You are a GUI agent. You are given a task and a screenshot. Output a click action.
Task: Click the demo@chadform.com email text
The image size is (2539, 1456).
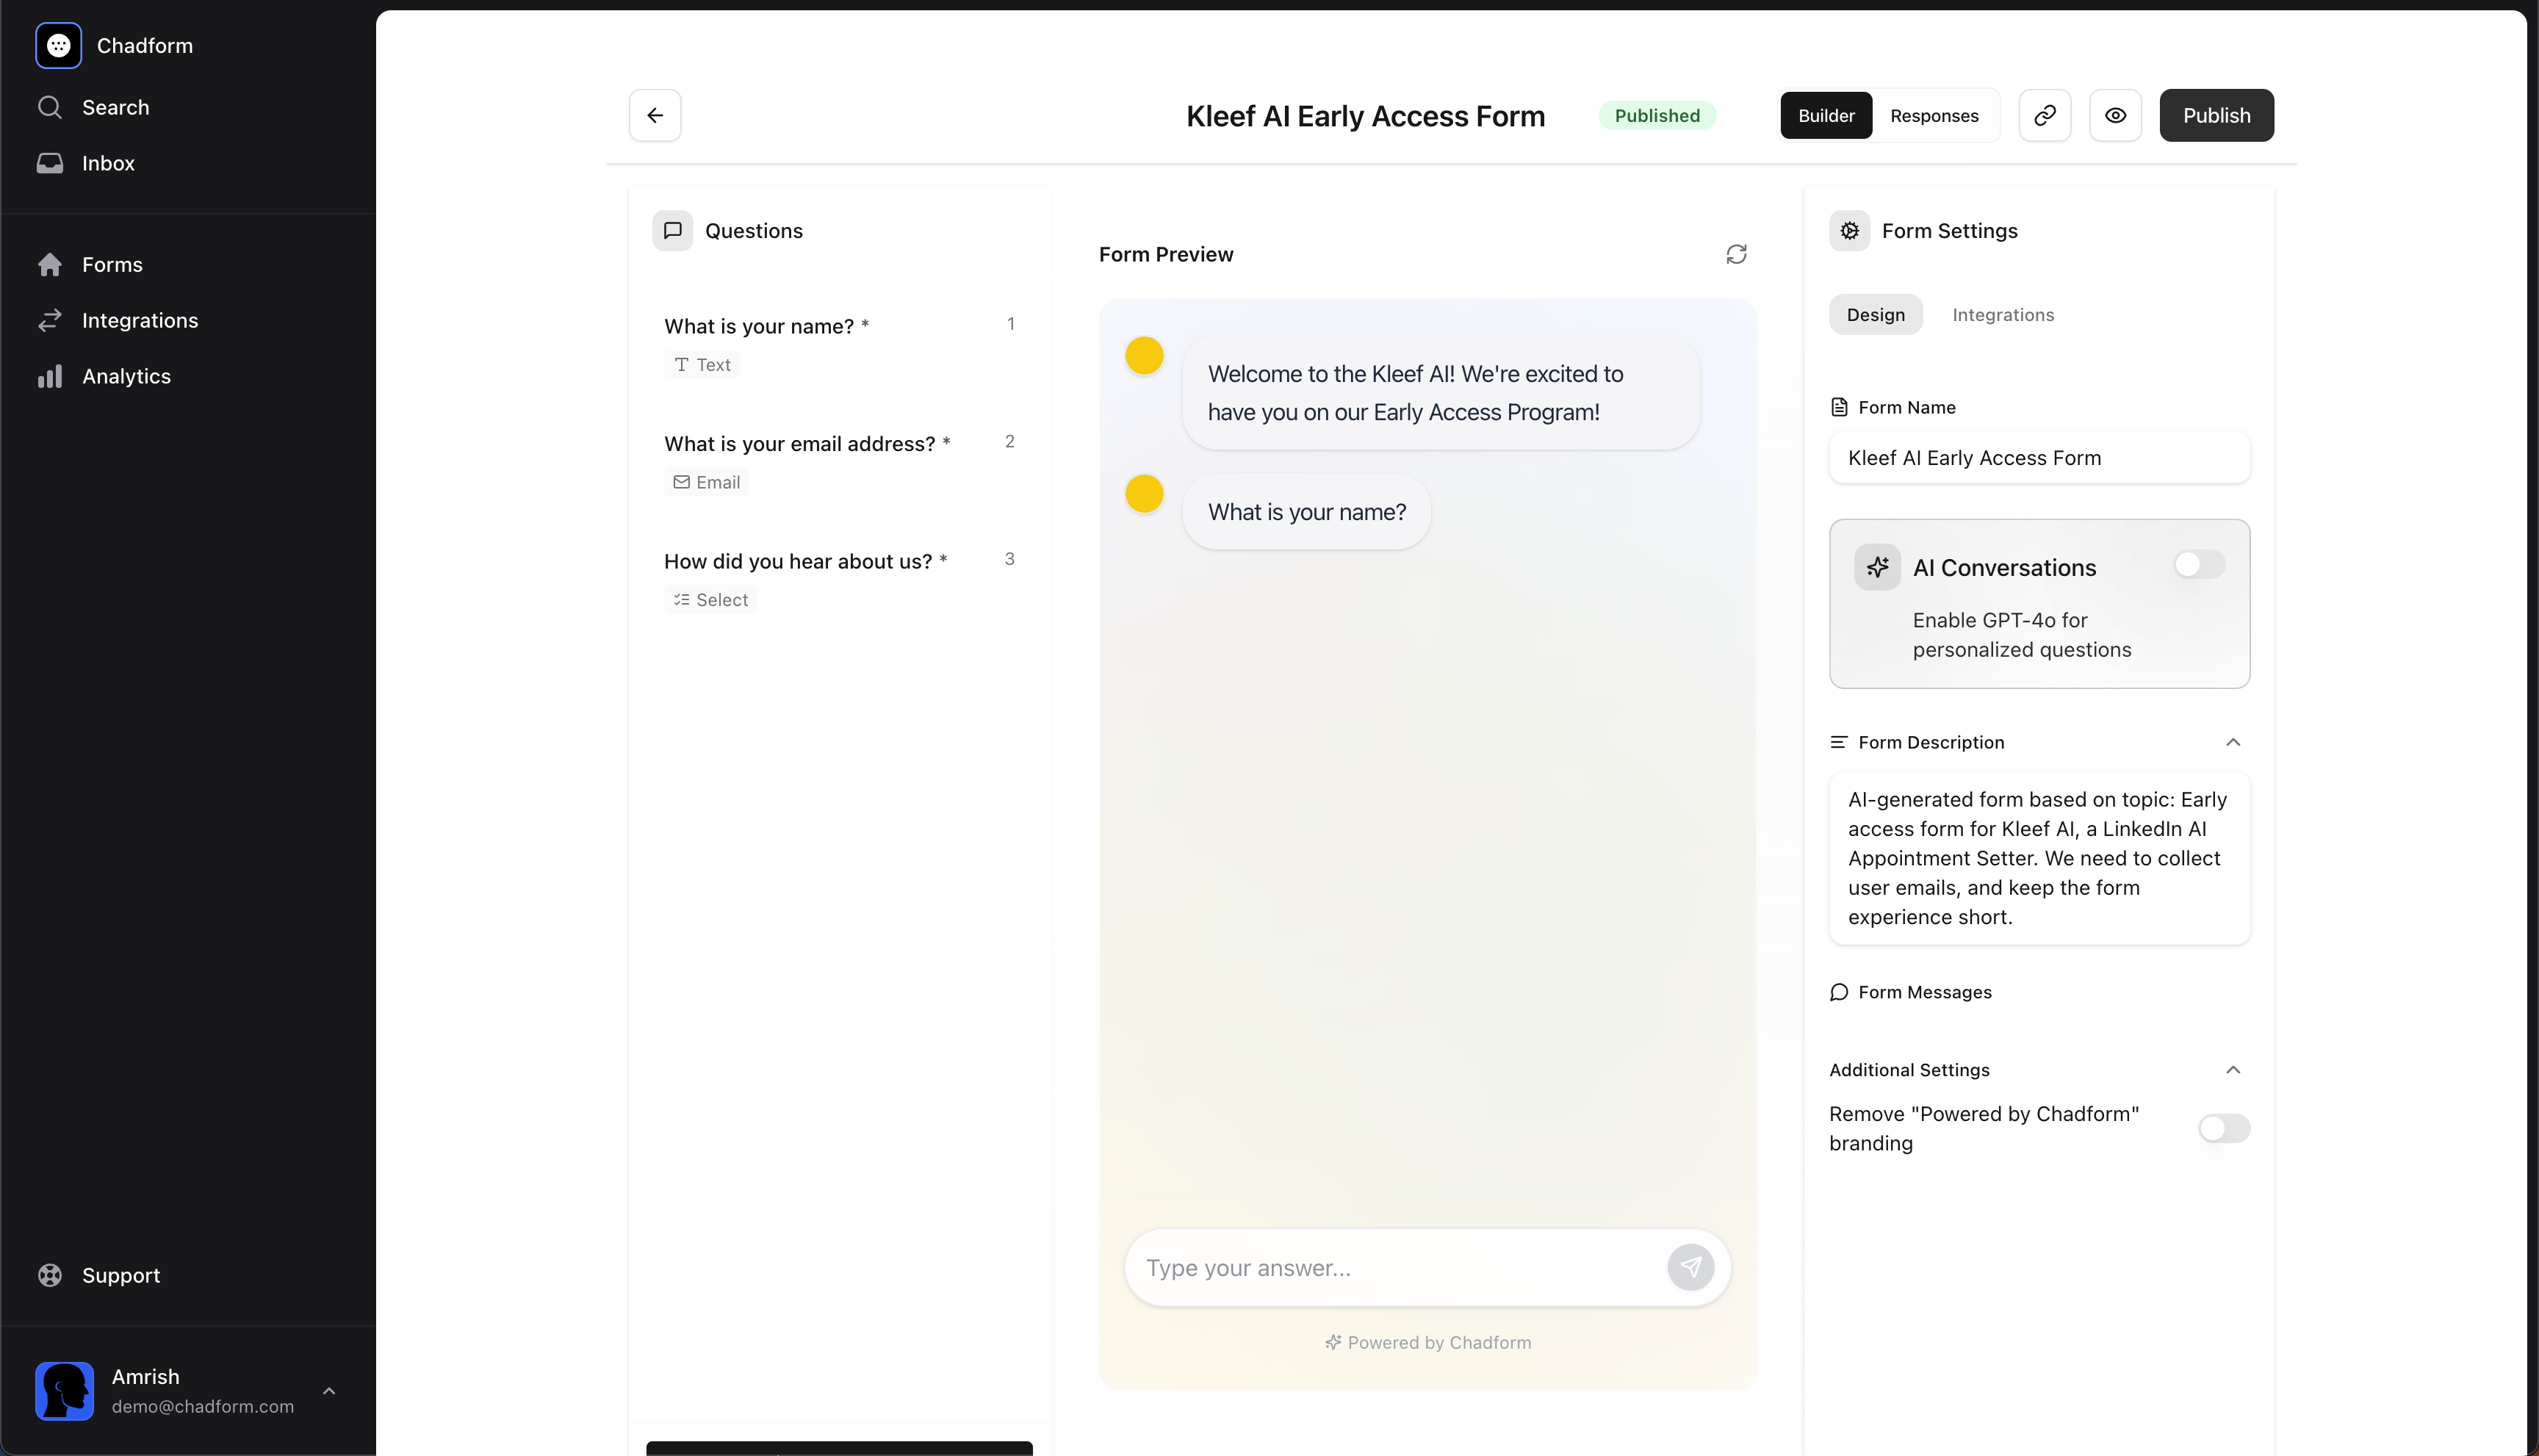point(203,1406)
